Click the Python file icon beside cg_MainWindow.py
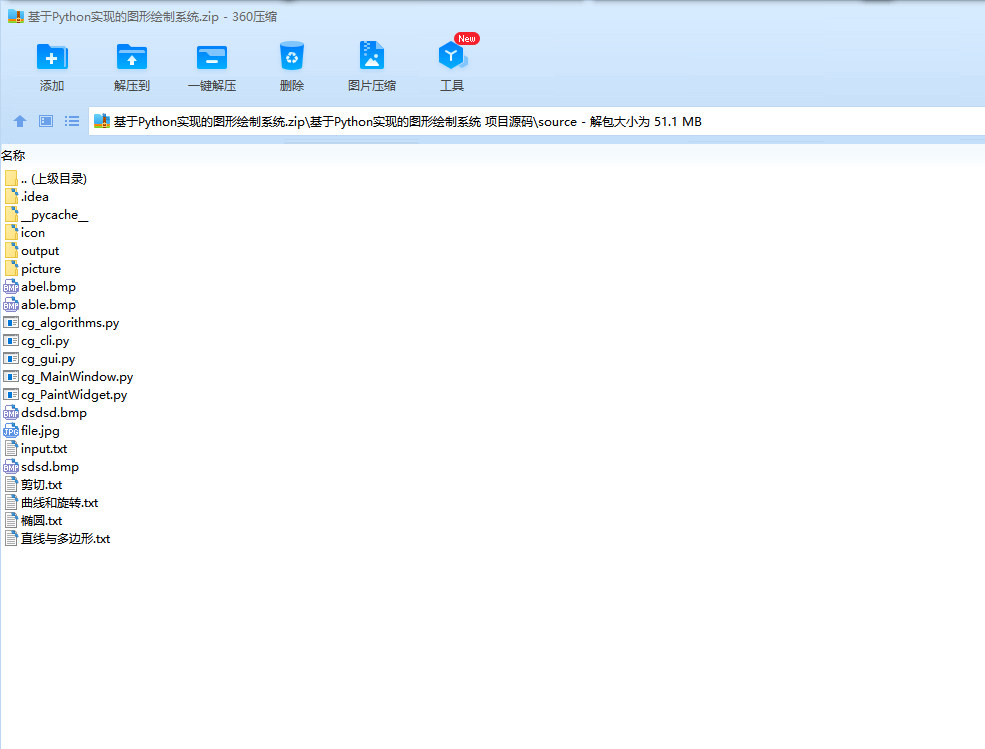985x749 pixels. pos(11,377)
